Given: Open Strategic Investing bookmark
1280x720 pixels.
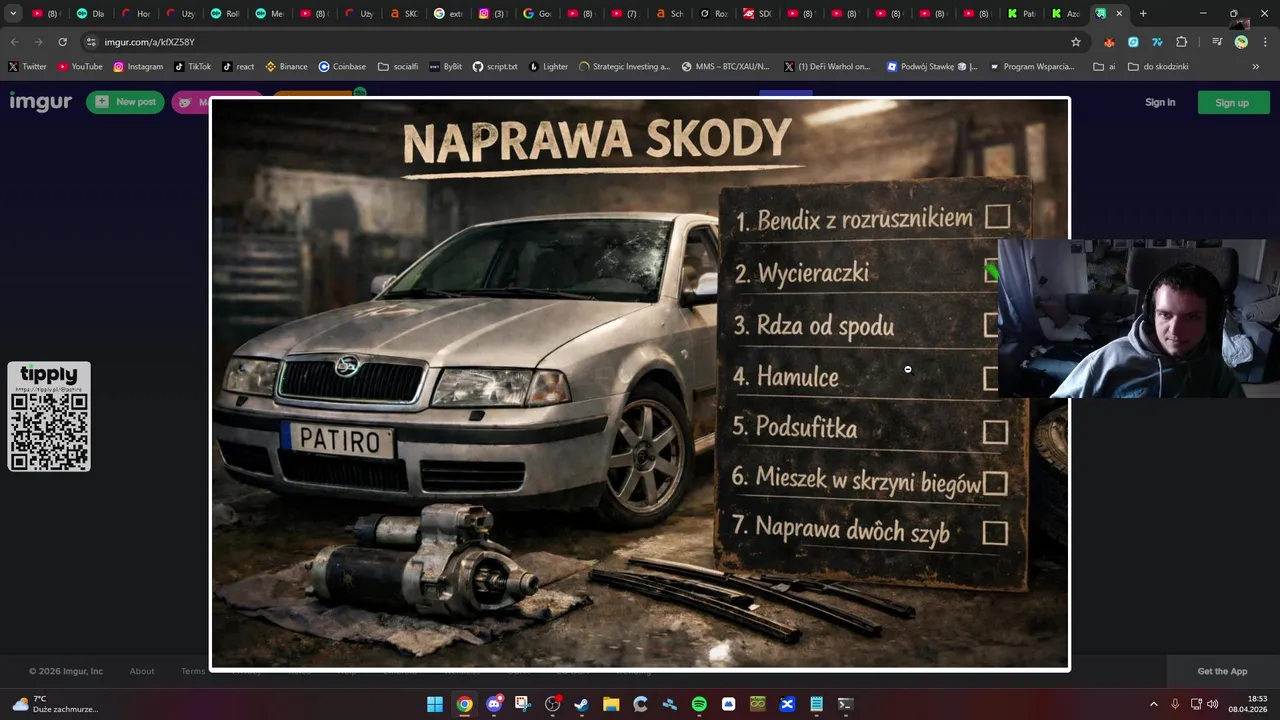Looking at the screenshot, I should coord(624,66).
